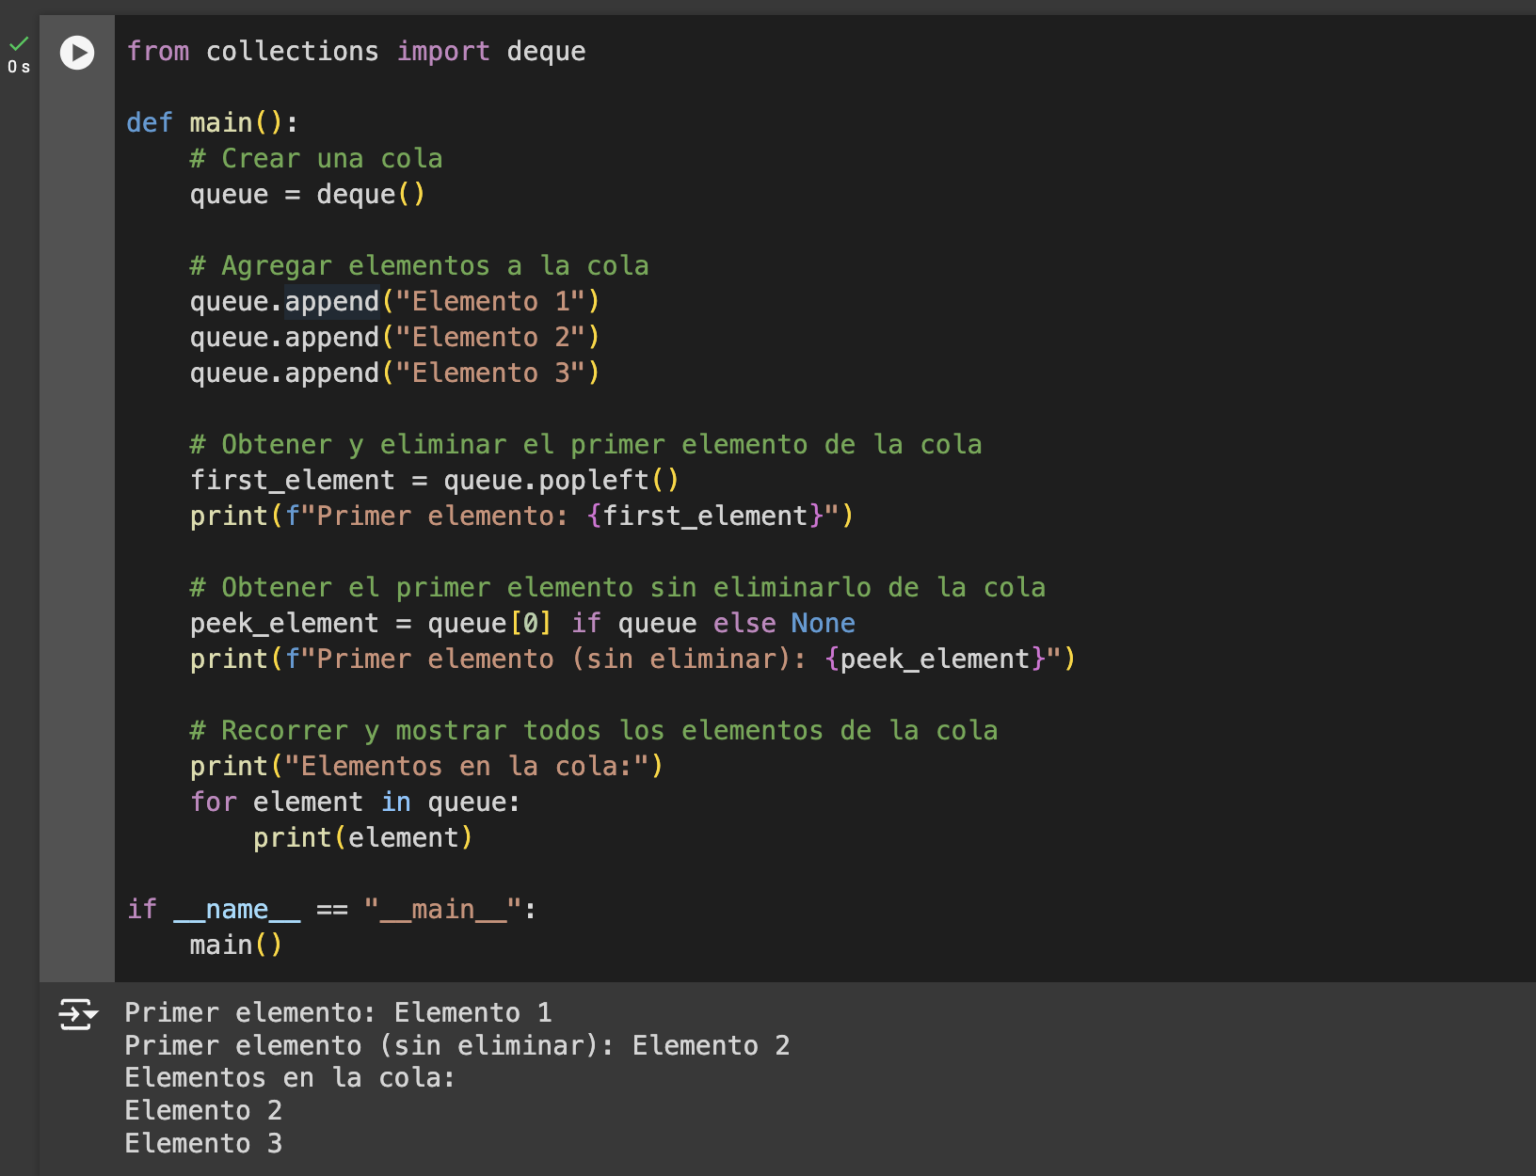Viewport: 1536px width, 1176px height.
Task: Select the output line 'Primer elemento: Elemento 1'
Action: [x=338, y=1012]
